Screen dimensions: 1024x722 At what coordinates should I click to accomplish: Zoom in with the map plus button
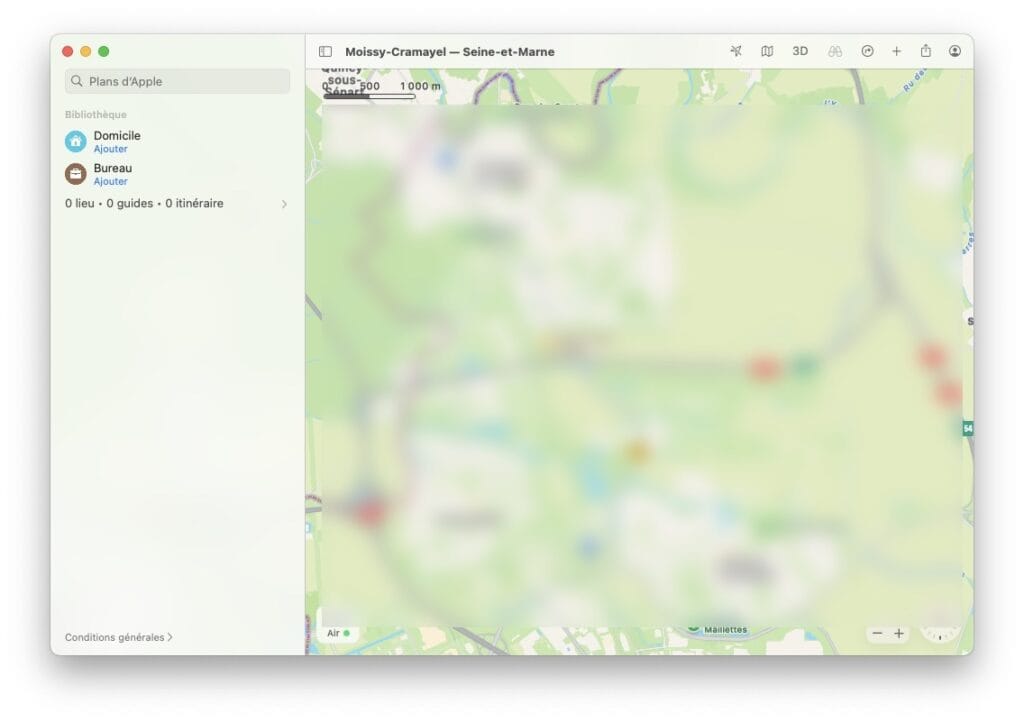899,634
